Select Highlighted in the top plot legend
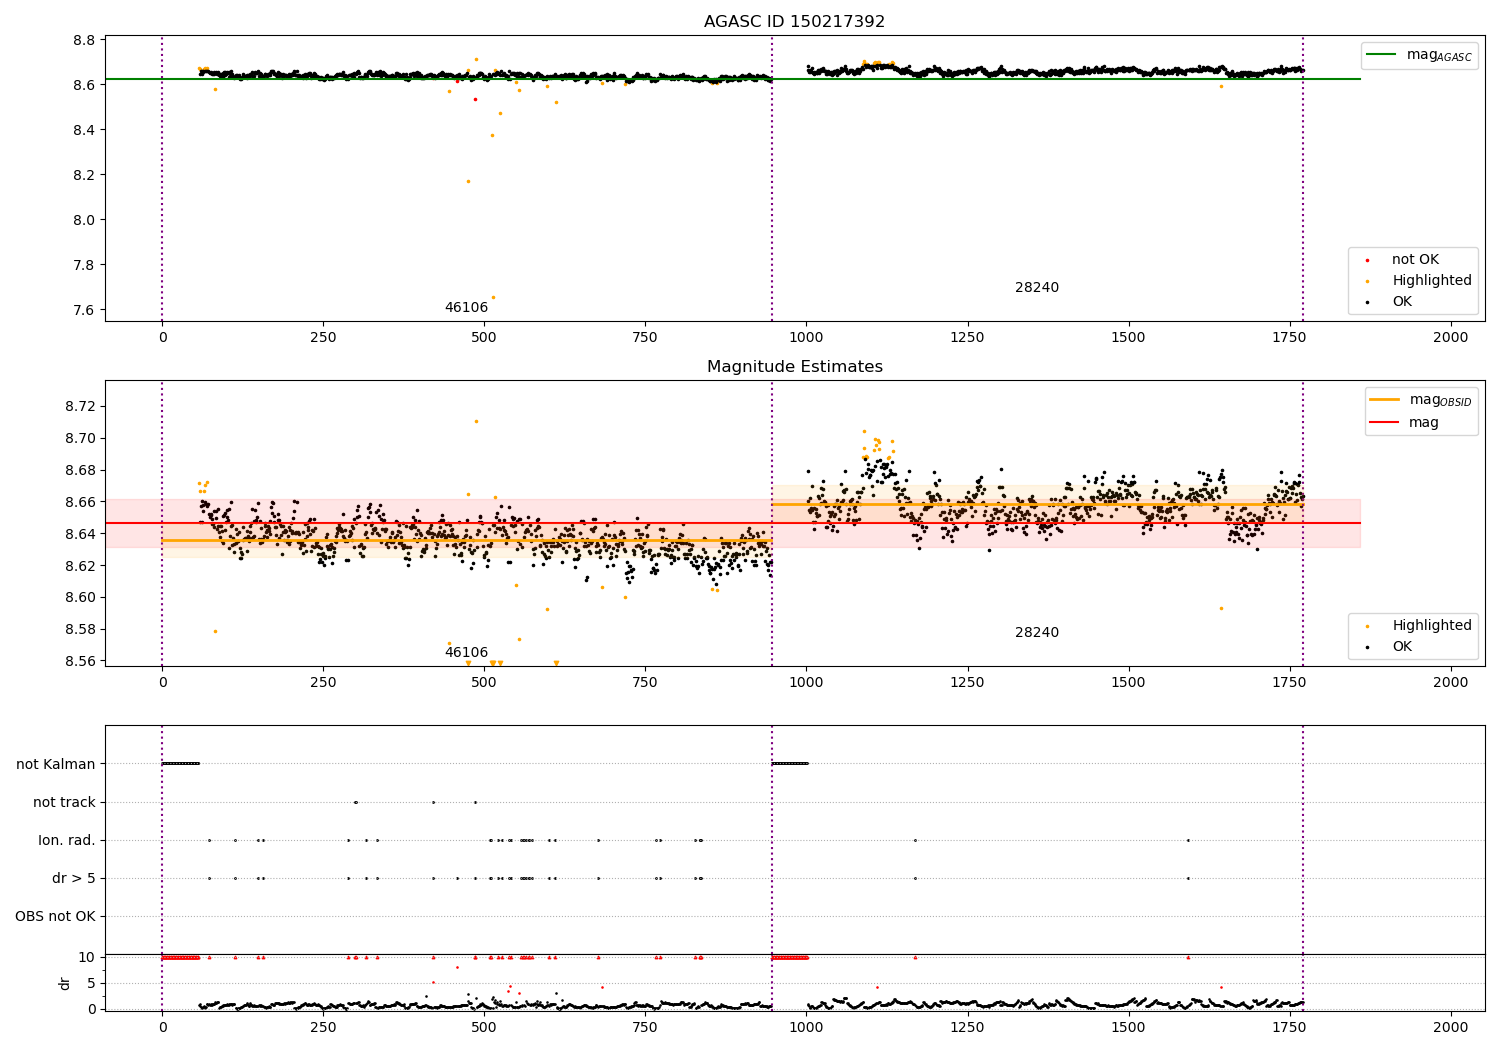The height and width of the screenshot is (1050, 1500). click(x=1421, y=281)
